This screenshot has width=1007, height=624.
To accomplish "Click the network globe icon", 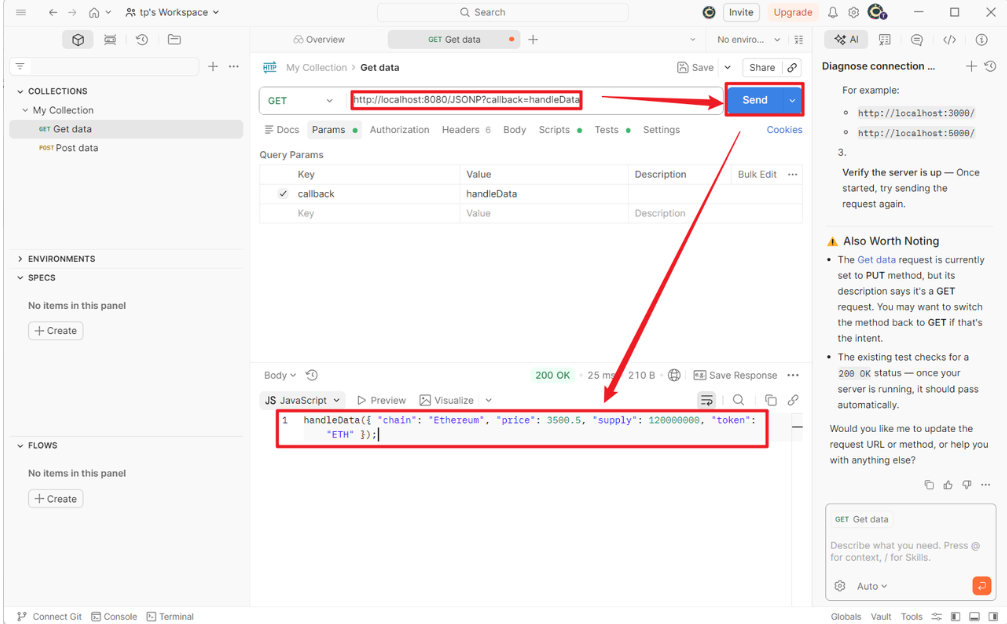I will pos(674,375).
